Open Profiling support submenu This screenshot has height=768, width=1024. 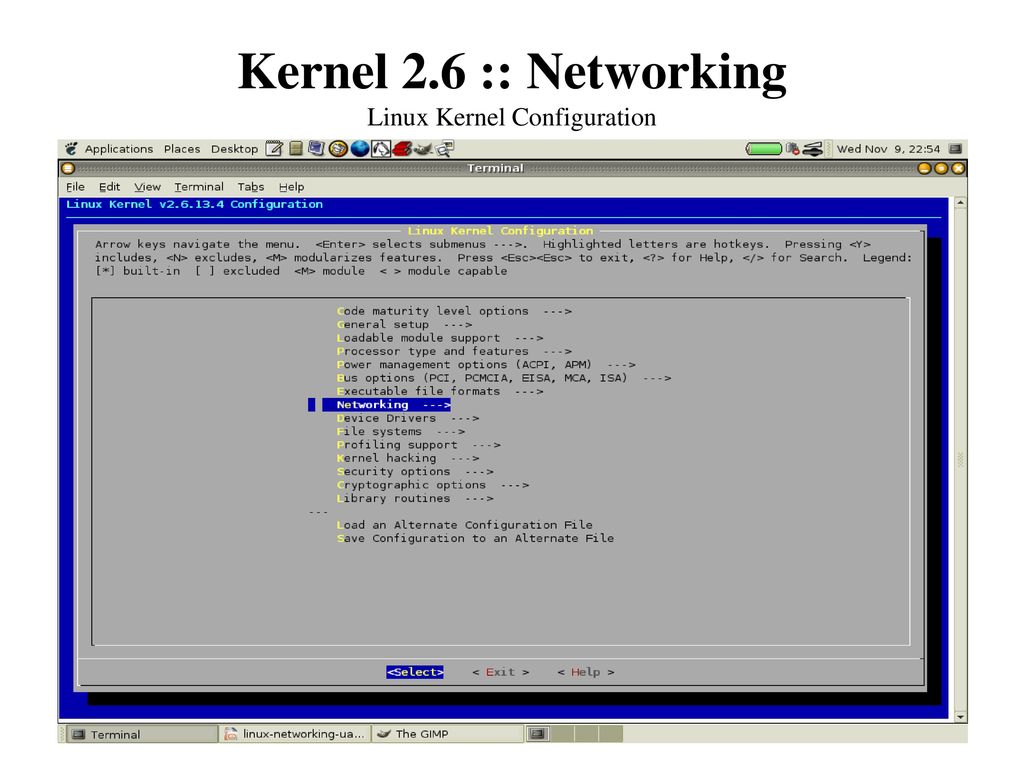[x=419, y=445]
